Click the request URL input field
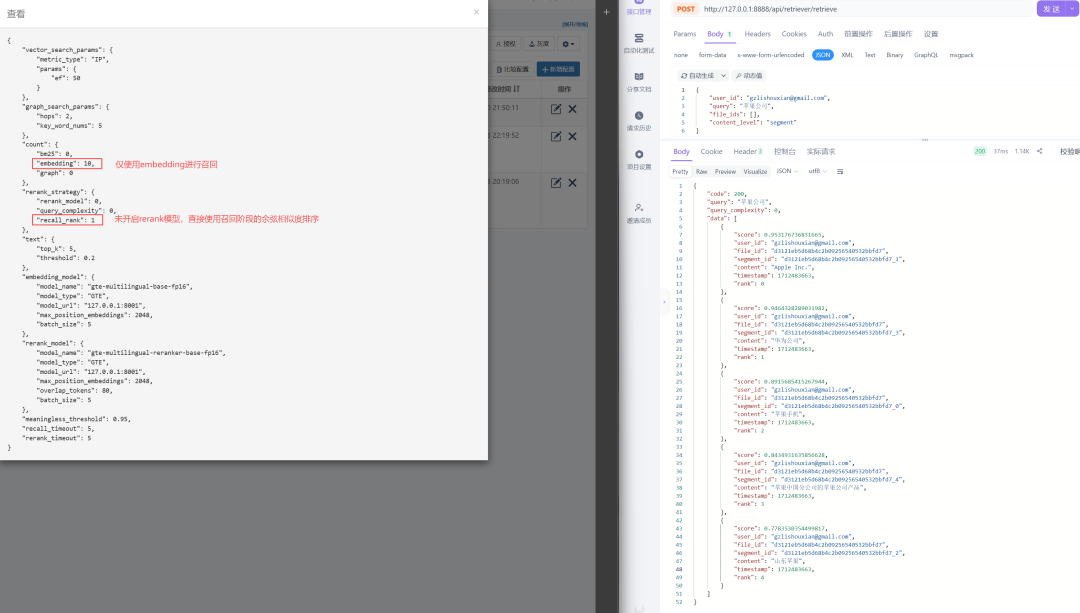This screenshot has width=1080, height=613. [x=864, y=9]
